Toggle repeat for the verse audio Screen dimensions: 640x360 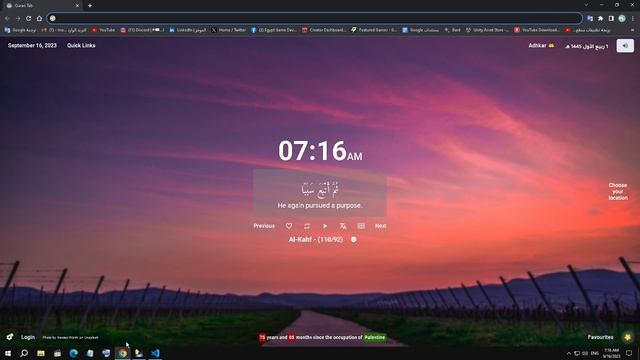click(x=307, y=226)
